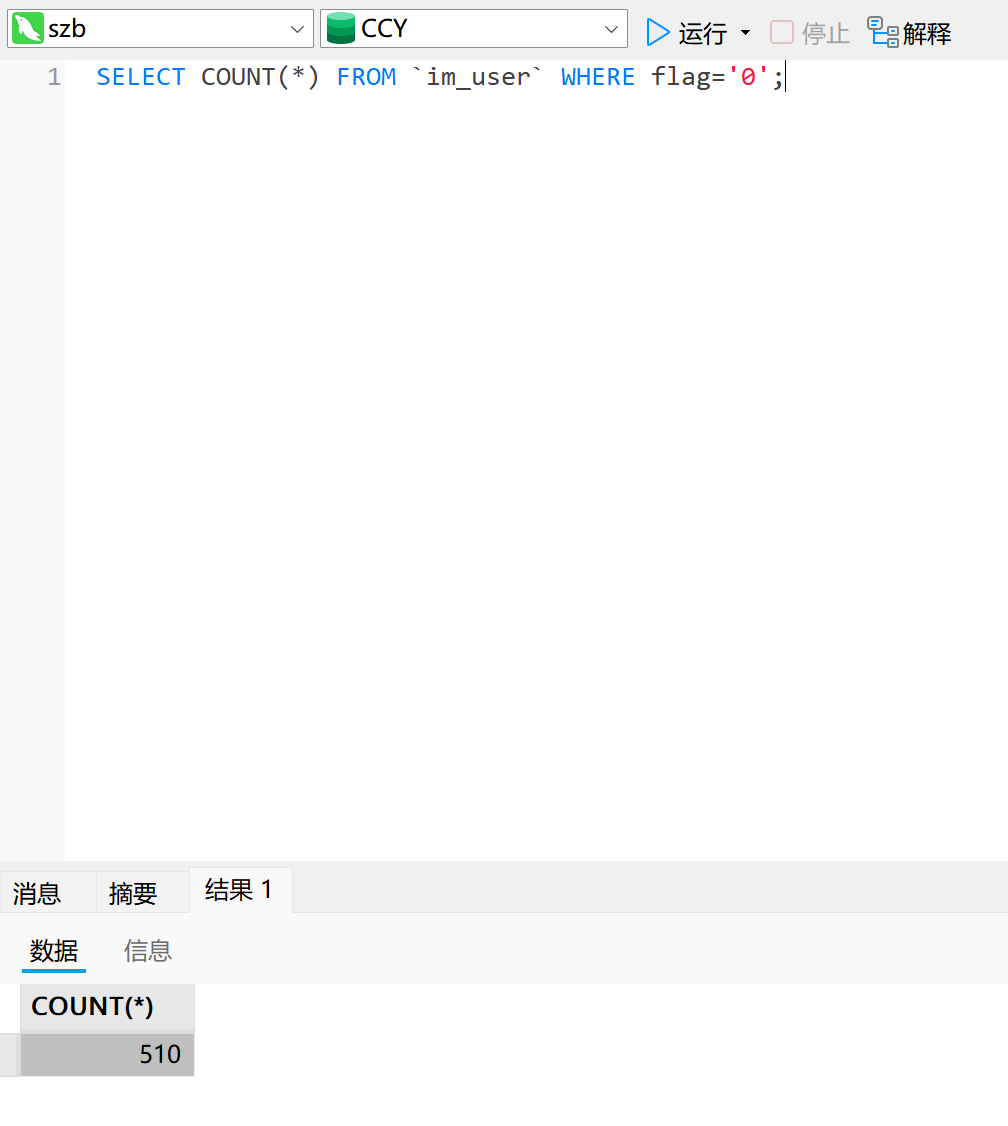Click the explain diagram icon before 解释 label
The width and height of the screenshot is (1008, 1126).
coord(881,32)
